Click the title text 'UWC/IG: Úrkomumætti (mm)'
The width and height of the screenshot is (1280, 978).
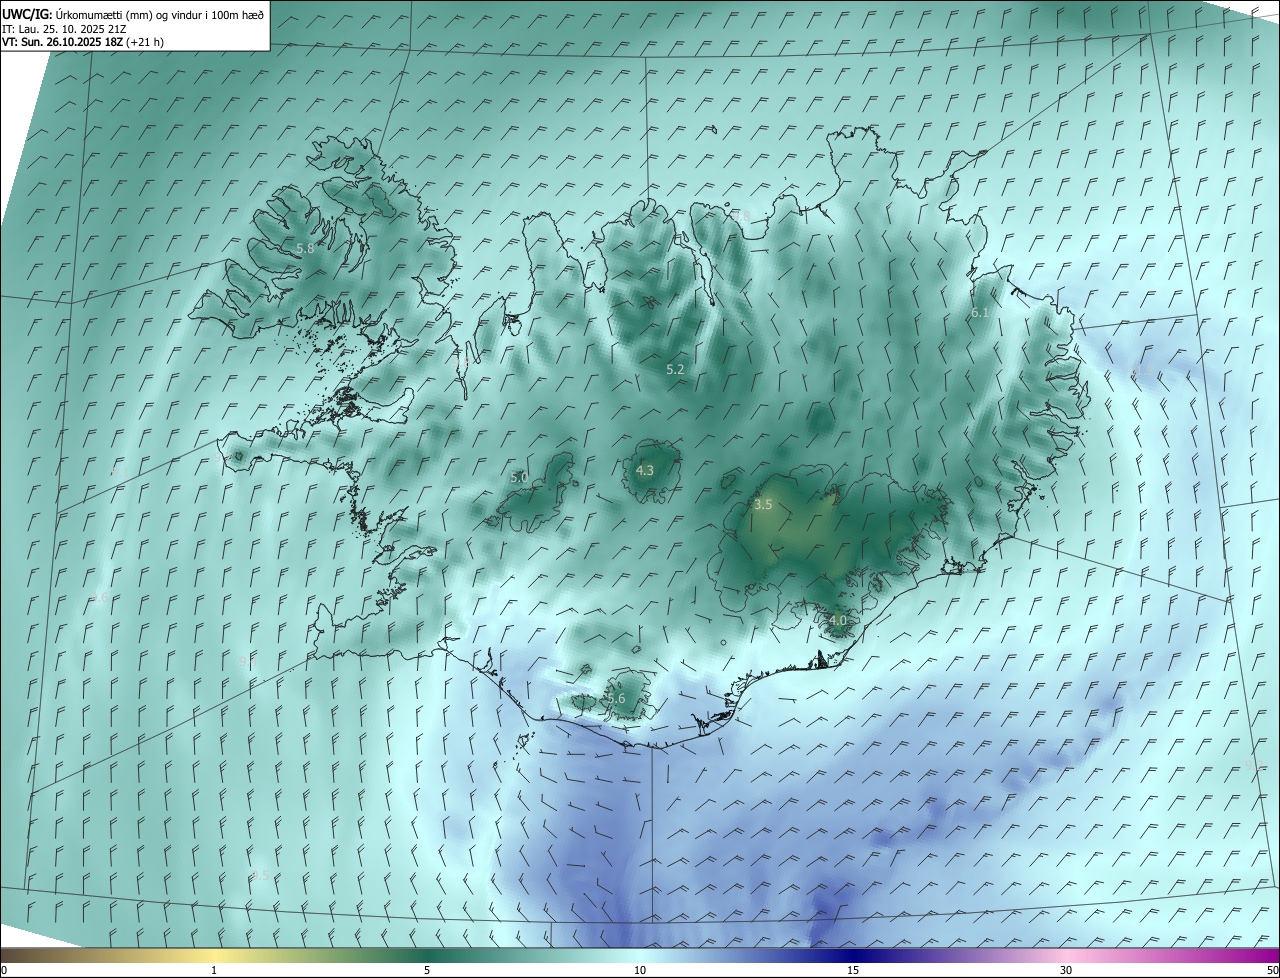(x=76, y=15)
